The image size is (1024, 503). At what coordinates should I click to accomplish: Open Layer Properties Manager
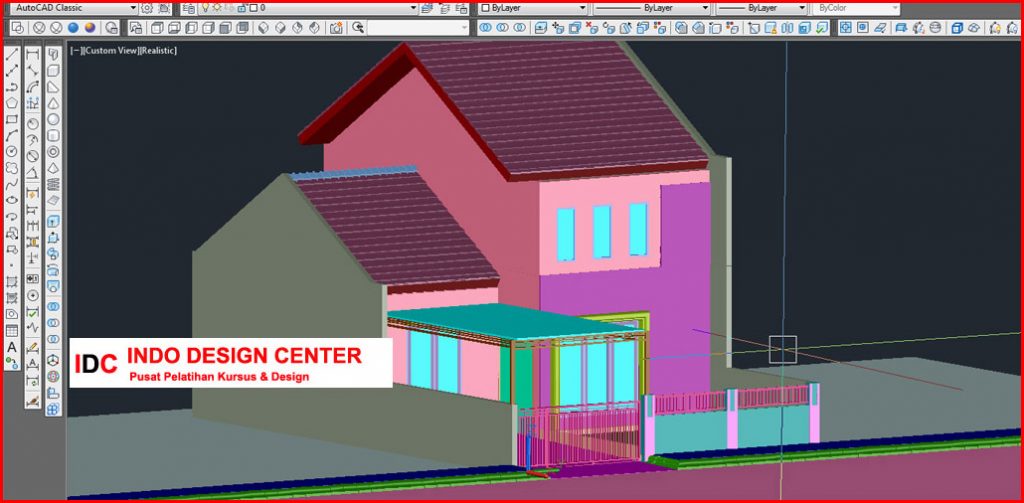[189, 8]
